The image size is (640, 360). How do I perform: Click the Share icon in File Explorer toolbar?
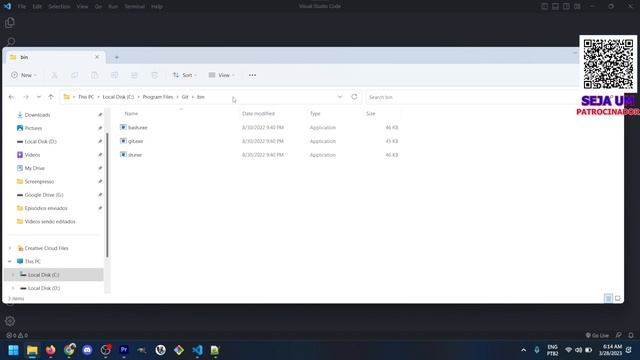[x=134, y=75]
